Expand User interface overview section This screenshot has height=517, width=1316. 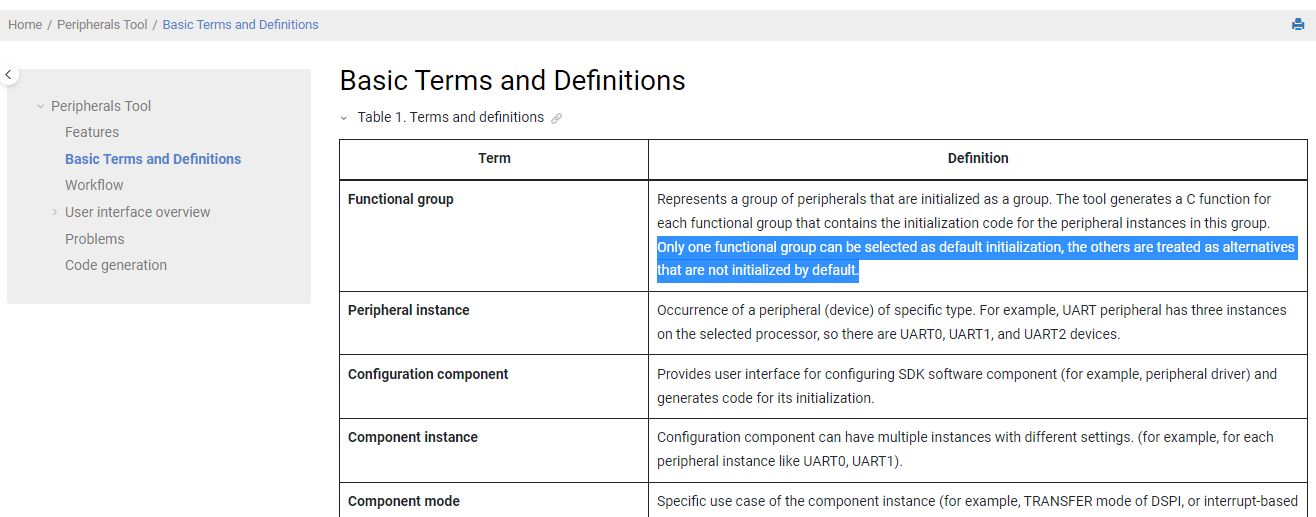(x=55, y=212)
